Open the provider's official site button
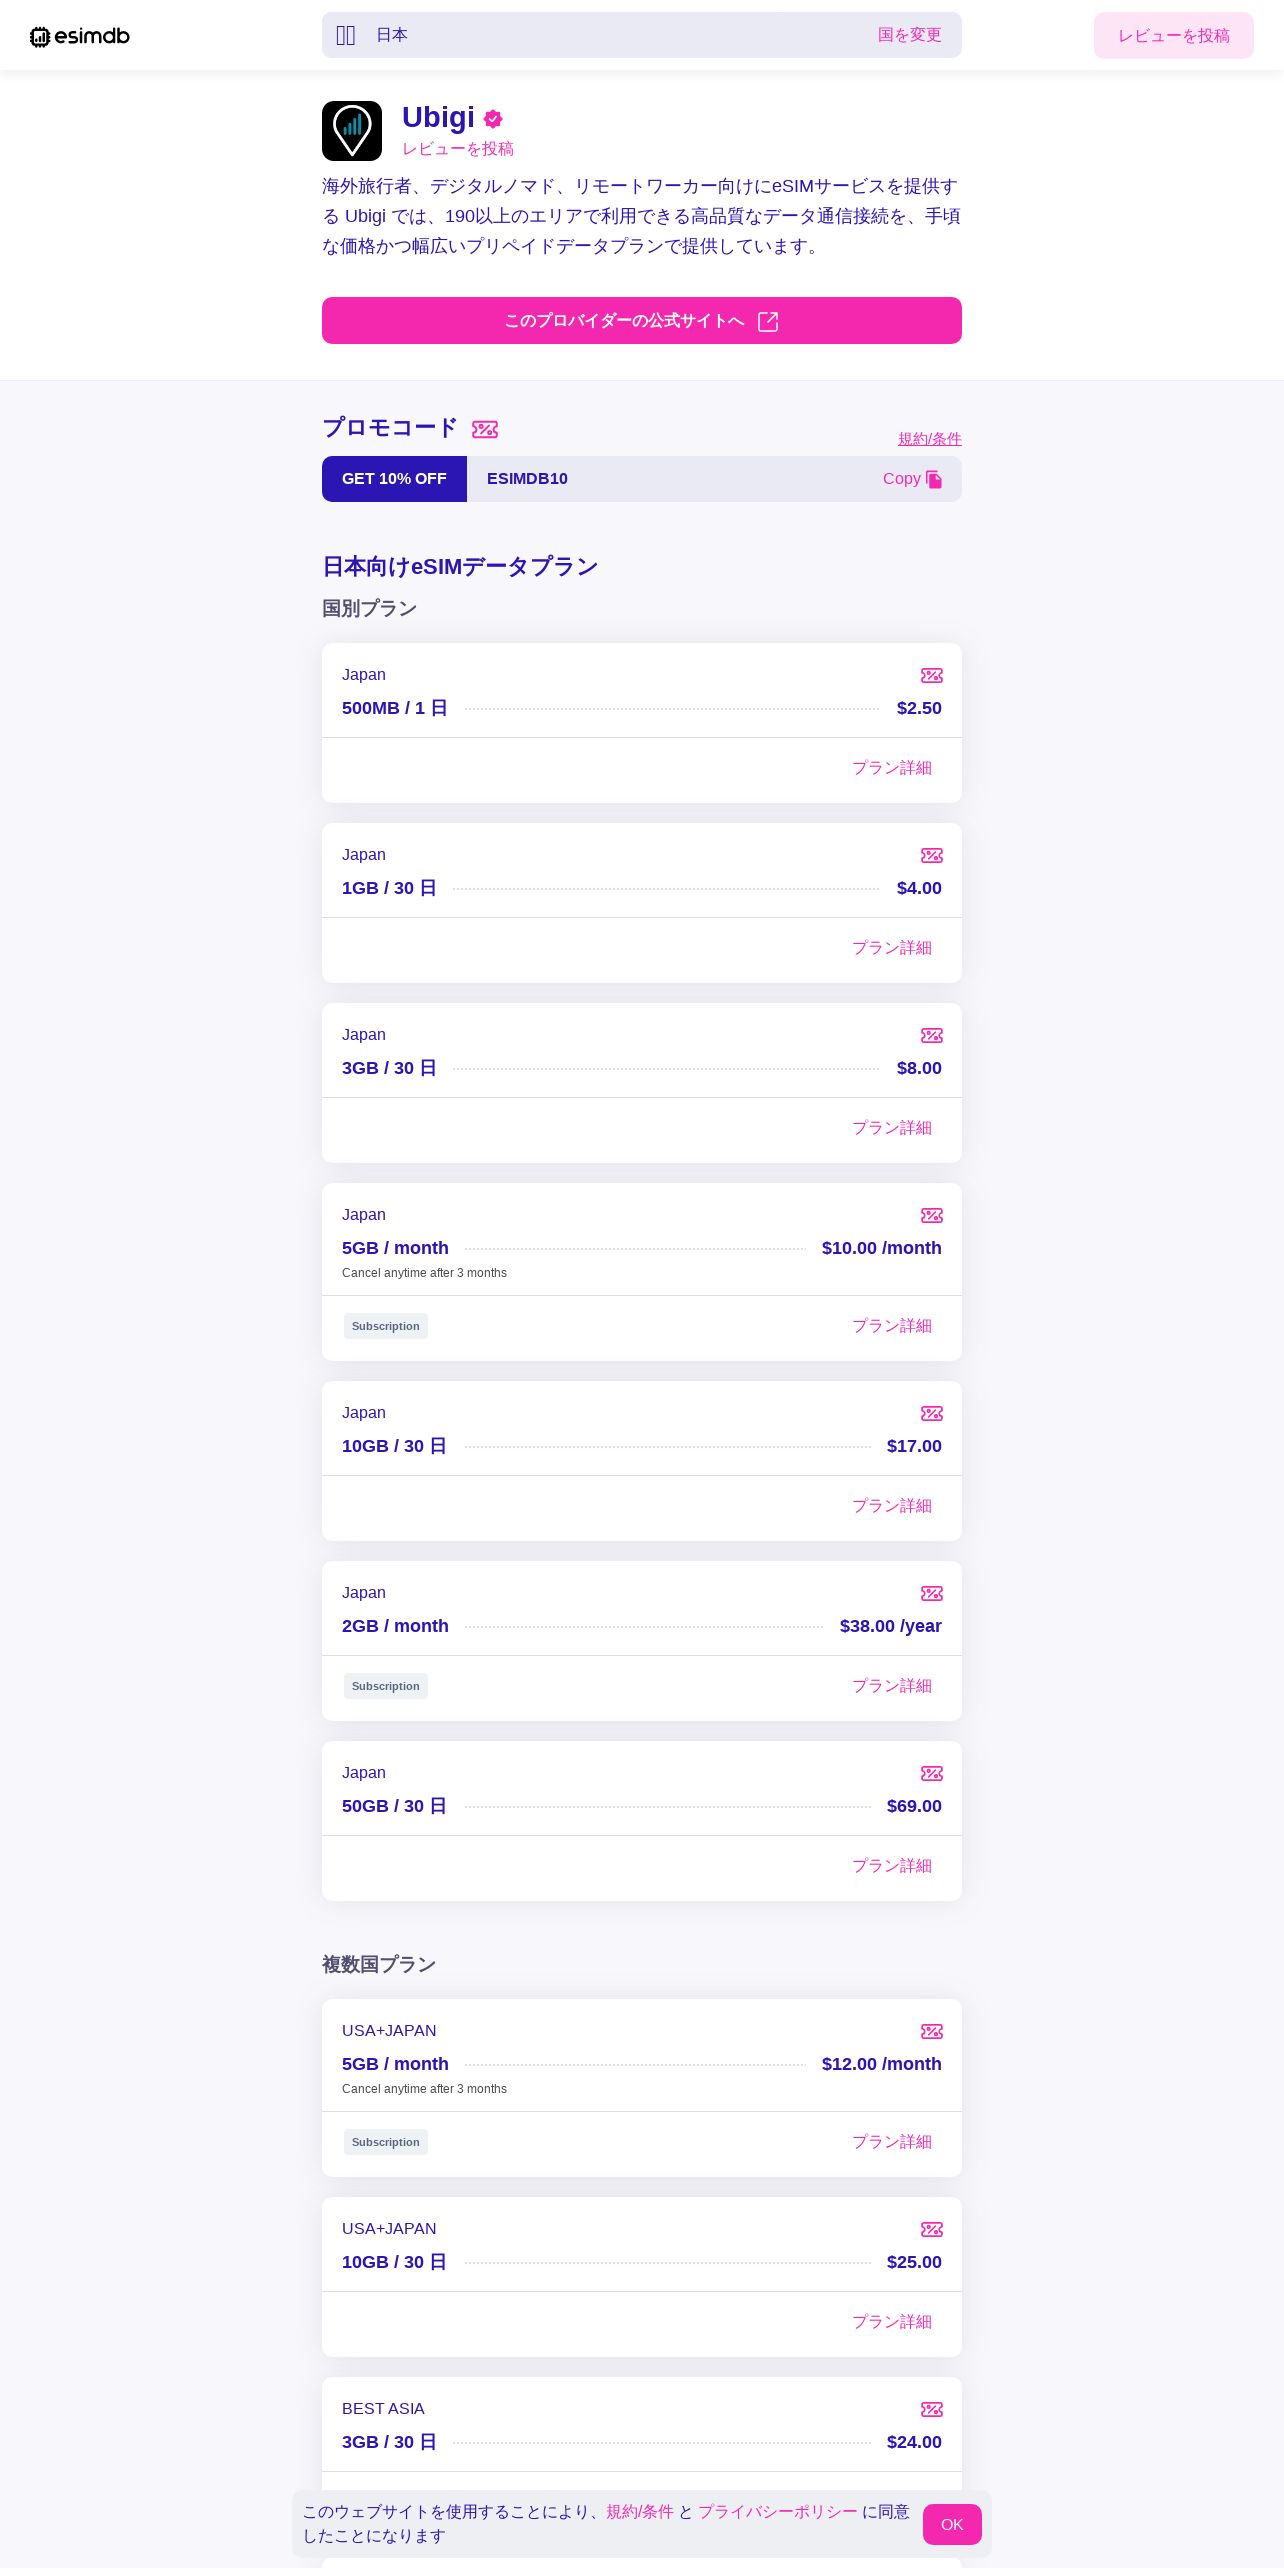1284x2568 pixels. [x=641, y=321]
